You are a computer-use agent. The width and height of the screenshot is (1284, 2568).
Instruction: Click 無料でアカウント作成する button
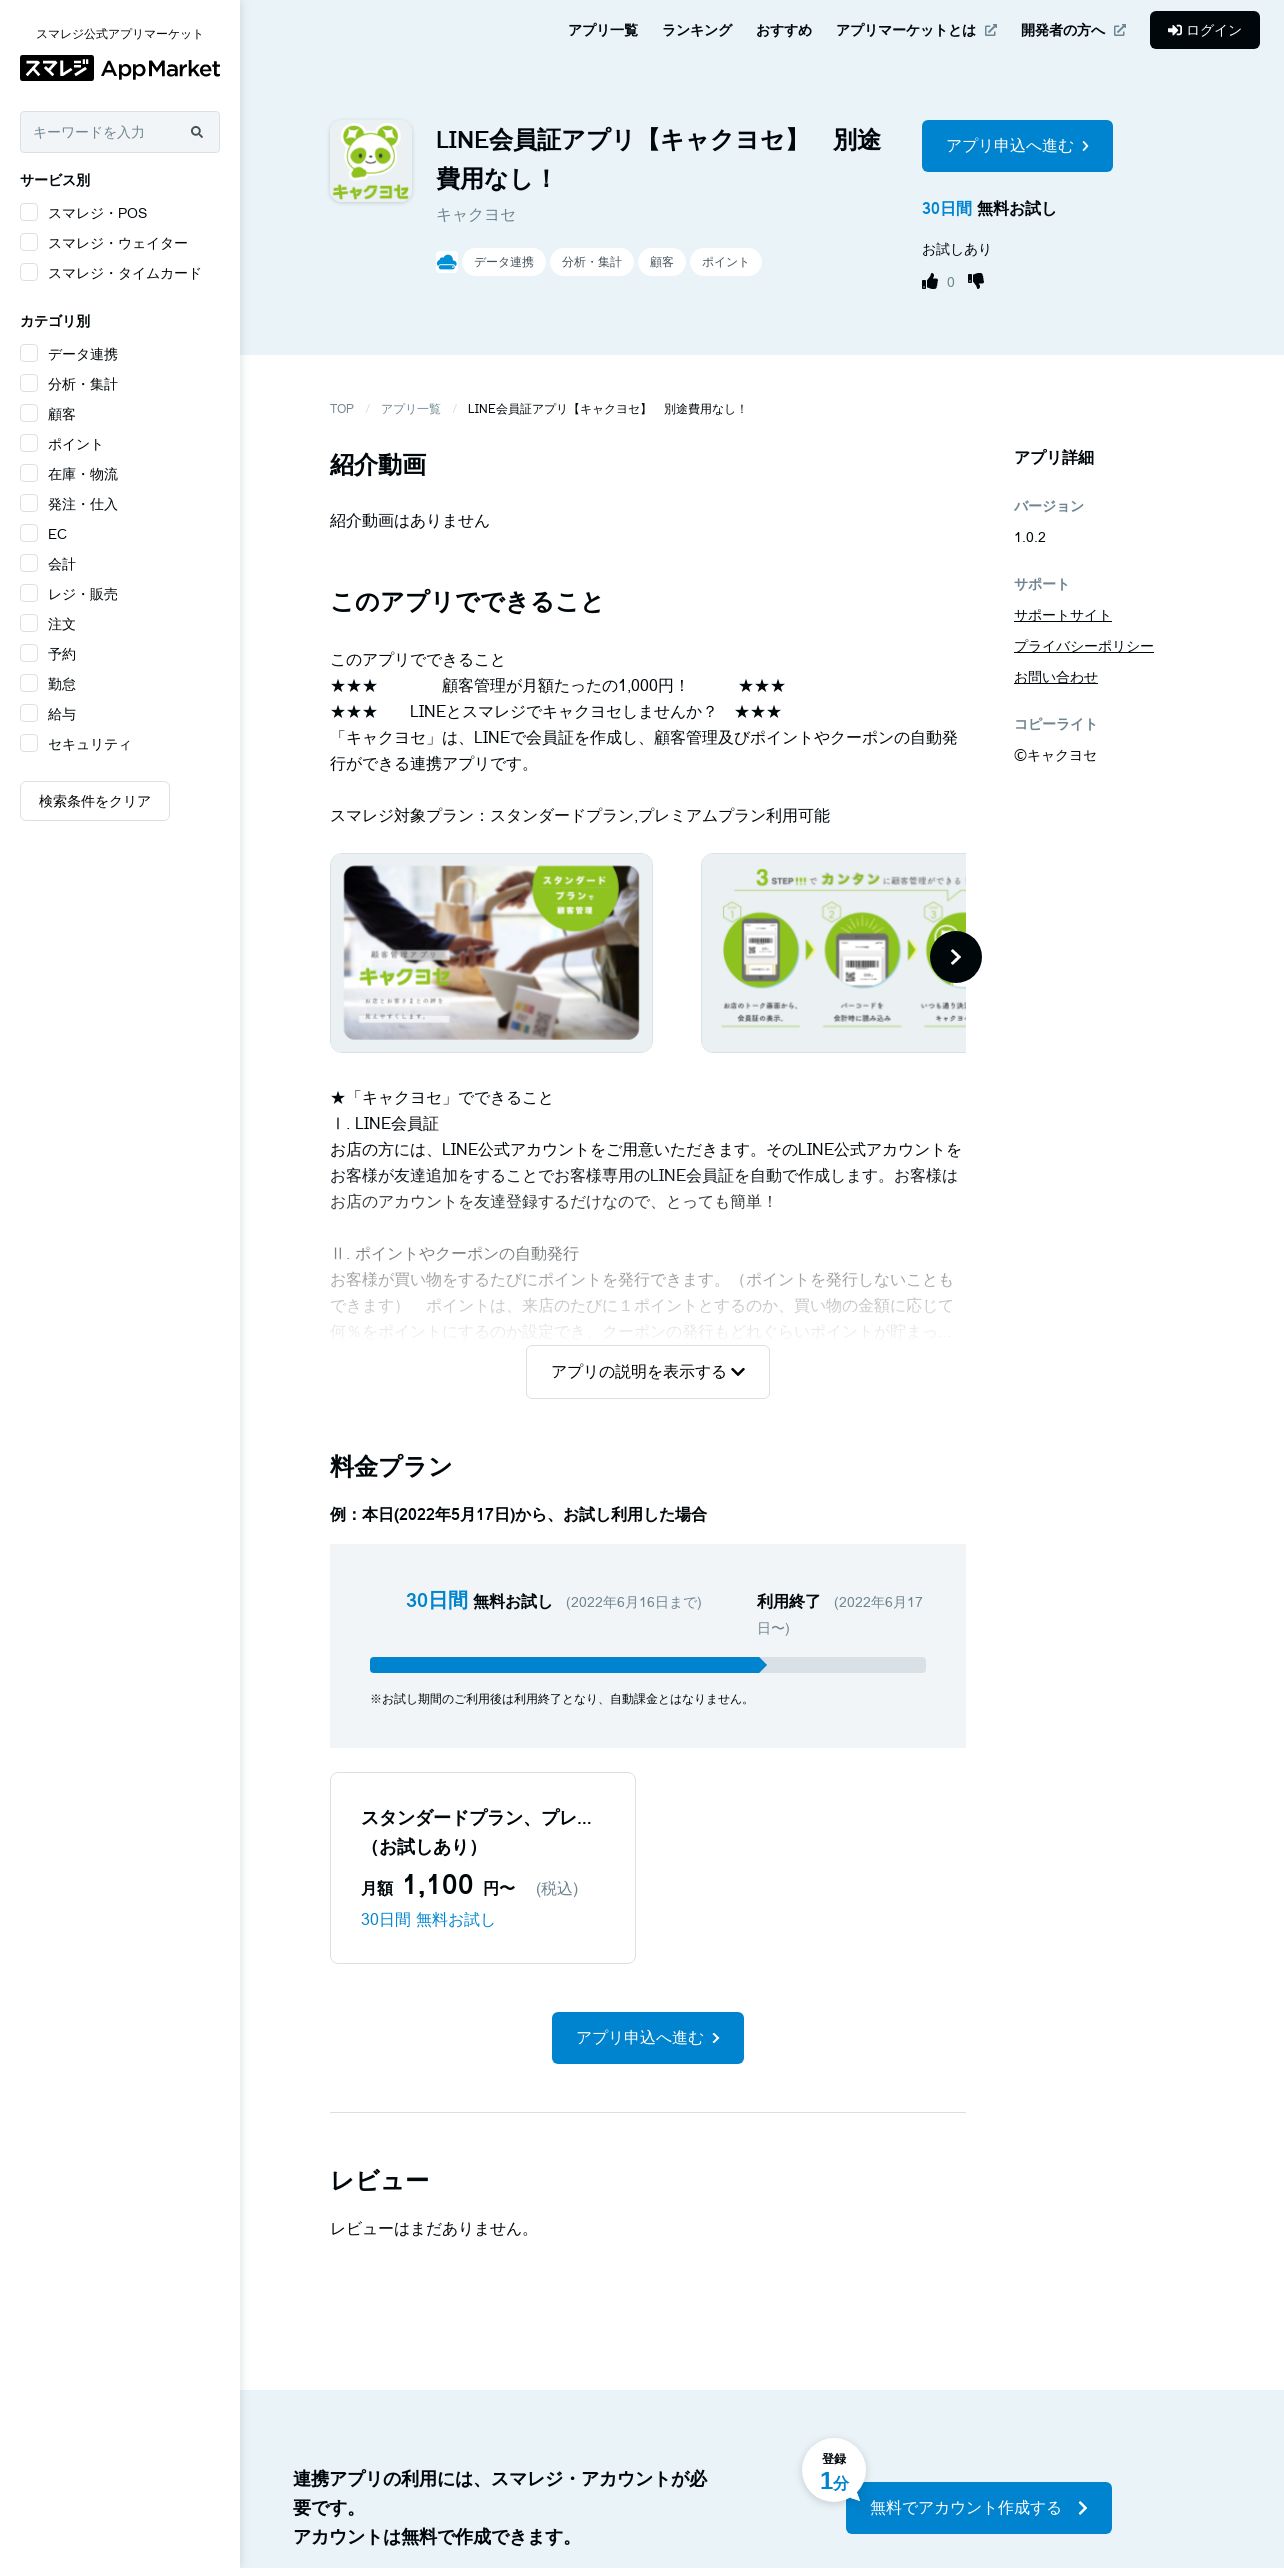pyautogui.click(x=979, y=2508)
